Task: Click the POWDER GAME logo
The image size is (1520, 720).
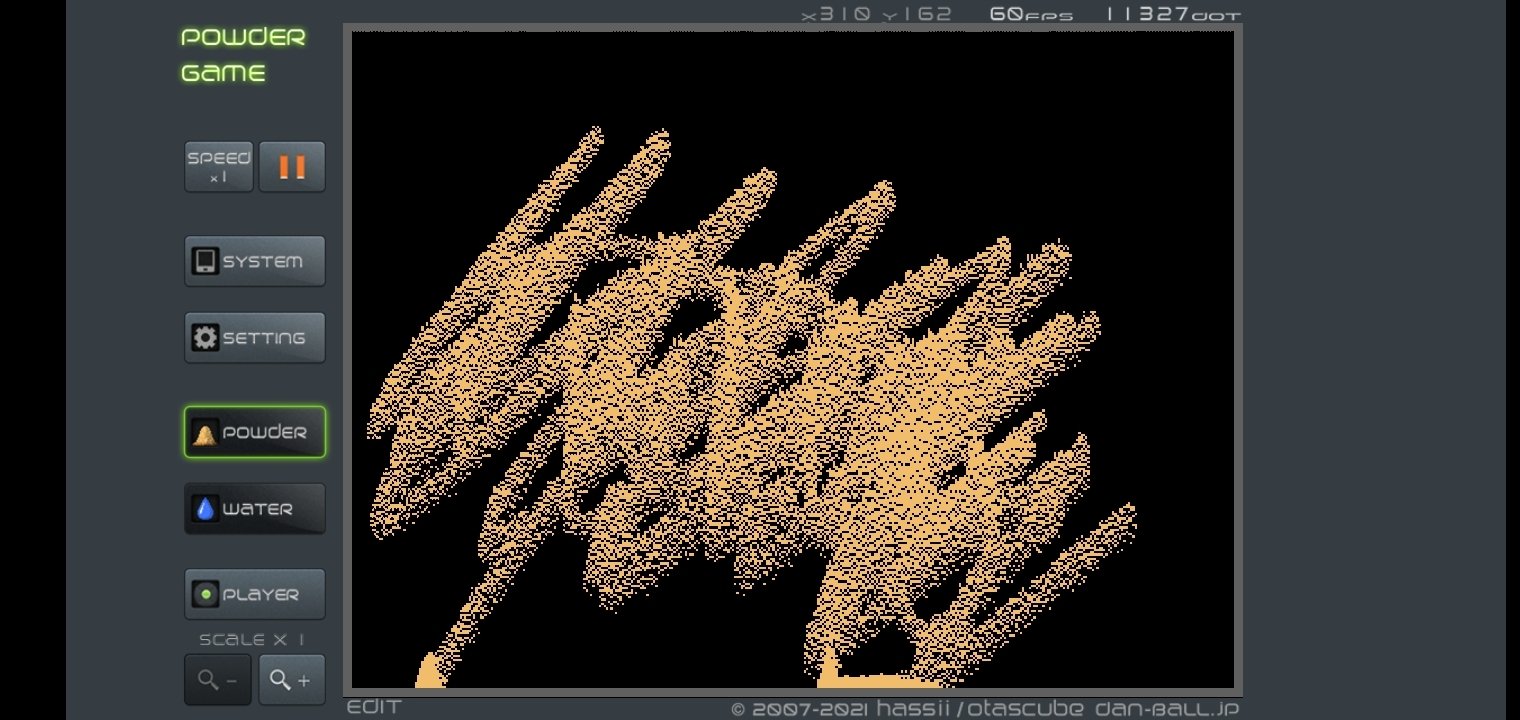Action: (x=243, y=55)
